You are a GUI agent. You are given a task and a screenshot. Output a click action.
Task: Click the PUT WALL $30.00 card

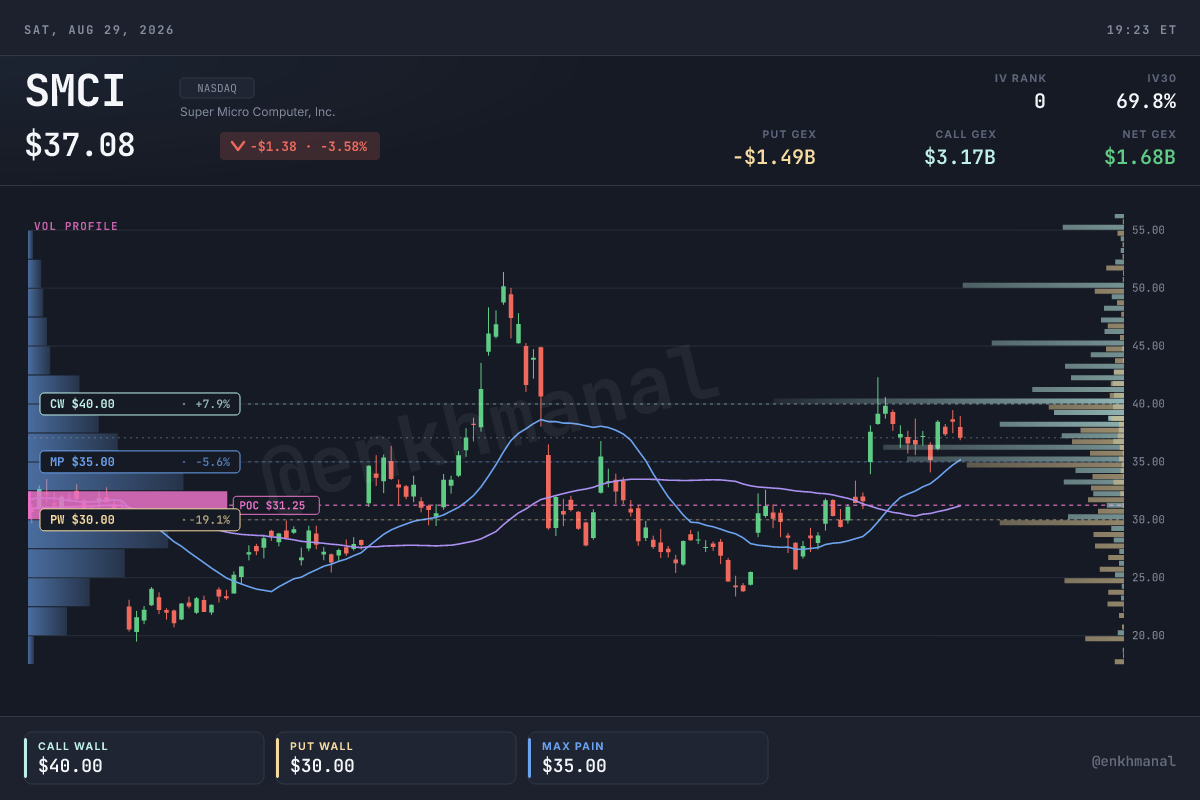click(x=396, y=758)
